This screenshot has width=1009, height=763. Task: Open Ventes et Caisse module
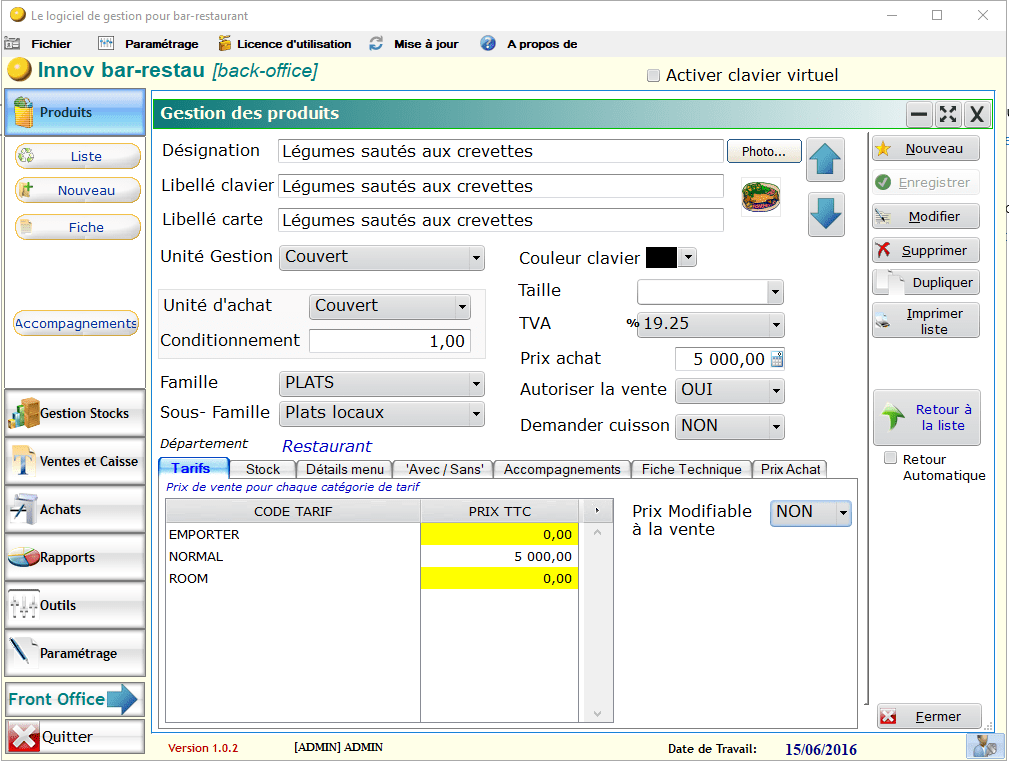pyautogui.click(x=74, y=461)
